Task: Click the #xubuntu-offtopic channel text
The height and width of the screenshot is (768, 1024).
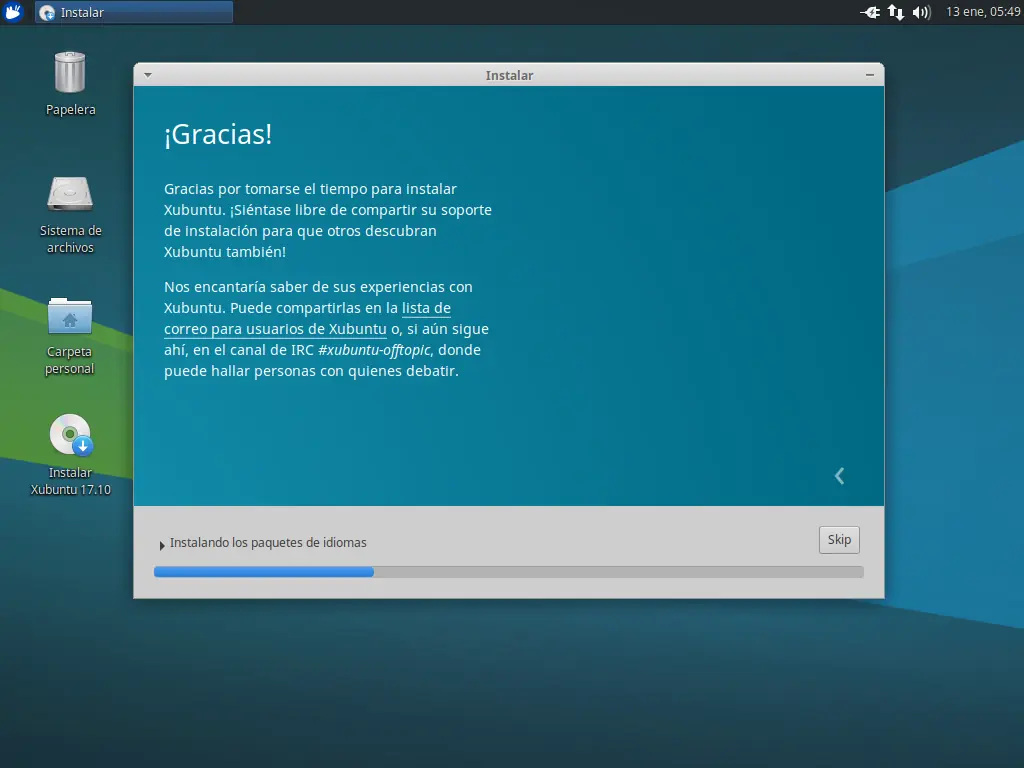Action: (374, 350)
